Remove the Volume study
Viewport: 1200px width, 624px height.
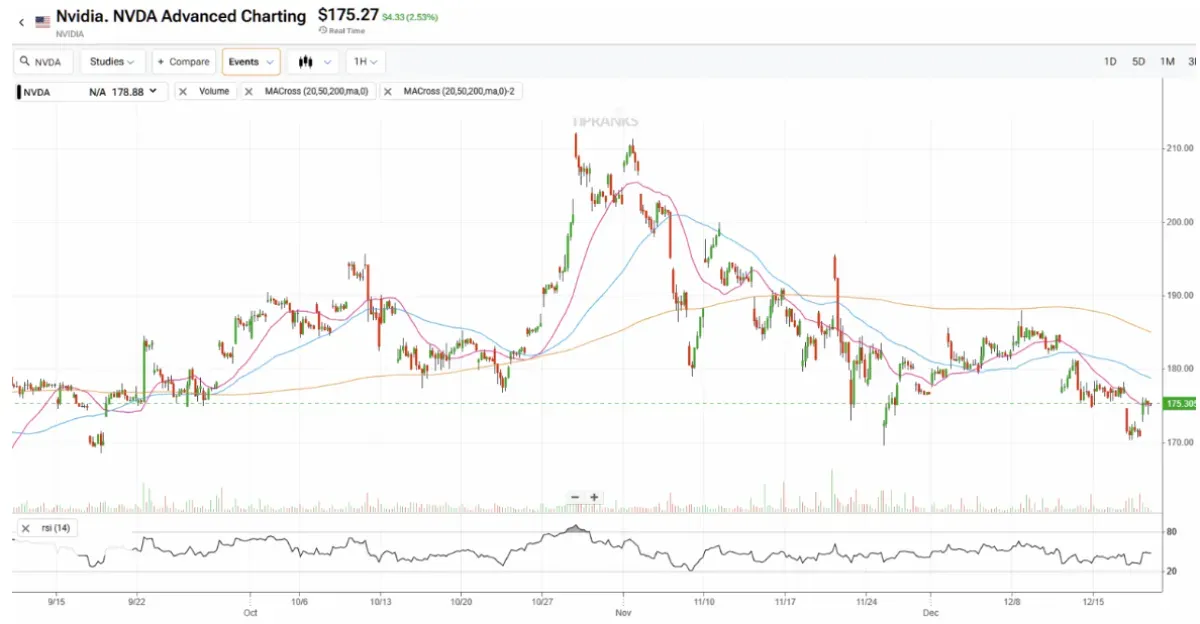click(184, 92)
